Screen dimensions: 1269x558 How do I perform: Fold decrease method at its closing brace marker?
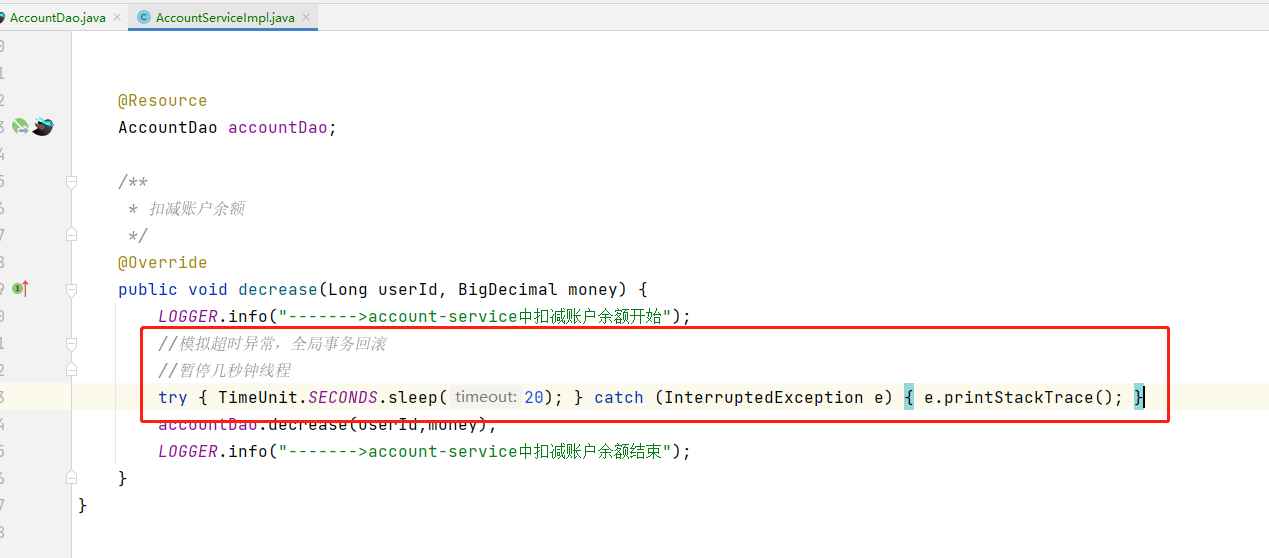pyautogui.click(x=71, y=478)
